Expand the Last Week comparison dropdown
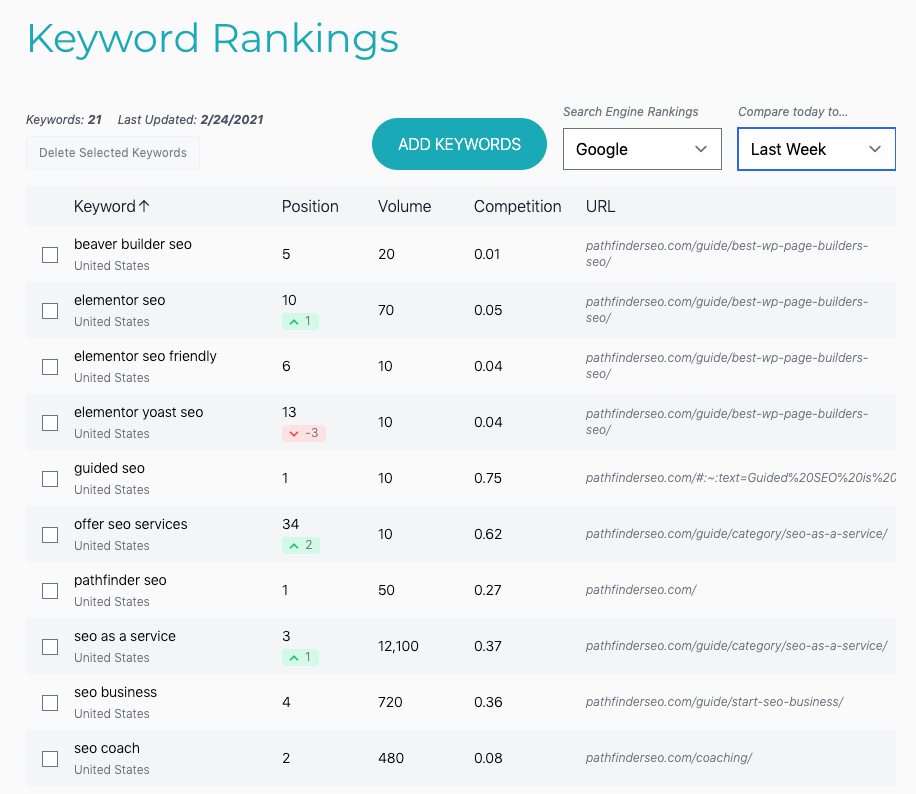This screenshot has width=916, height=794. (816, 149)
